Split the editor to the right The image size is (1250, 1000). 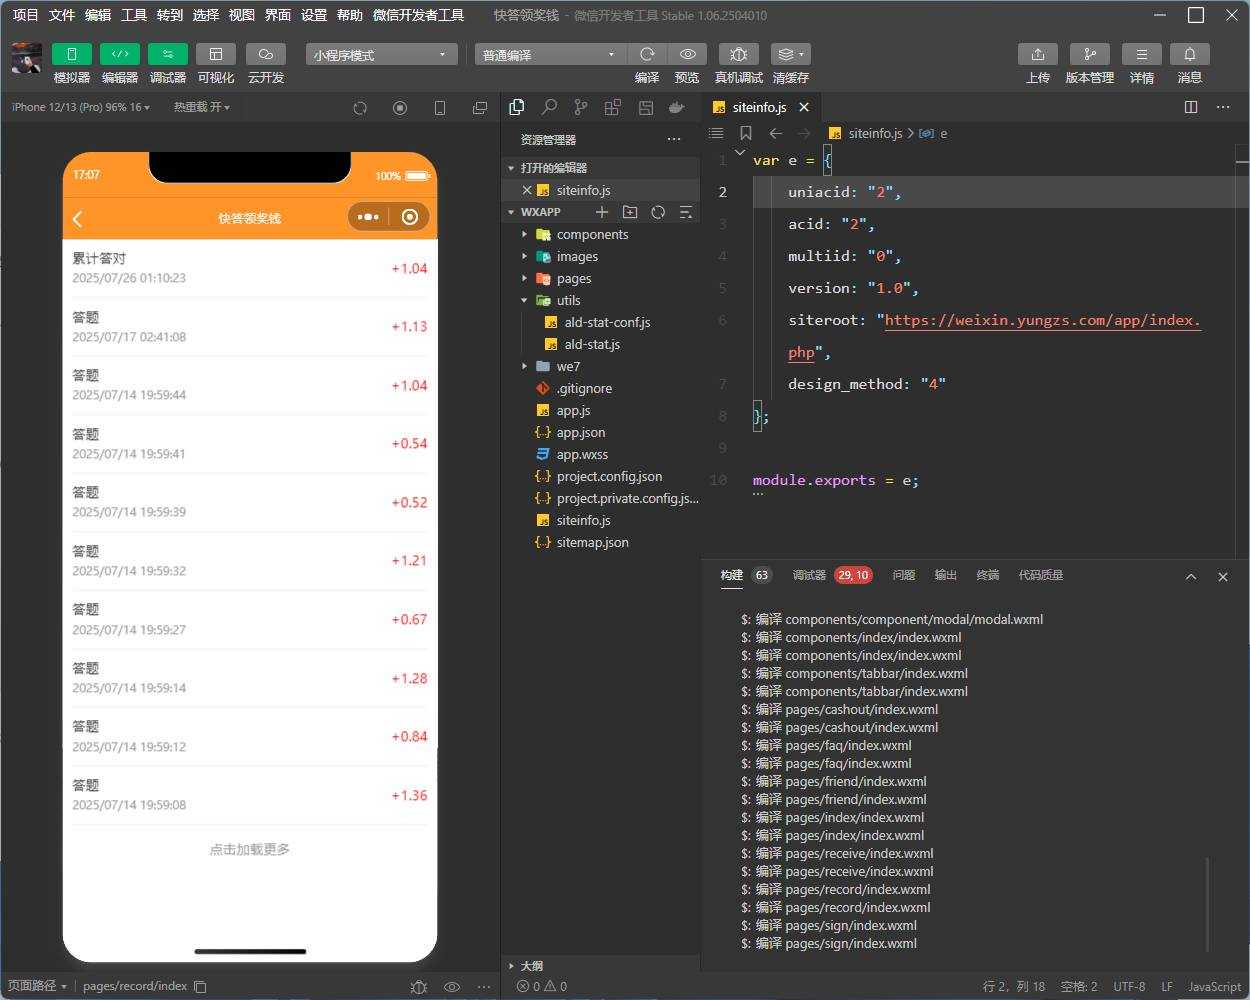(1191, 107)
